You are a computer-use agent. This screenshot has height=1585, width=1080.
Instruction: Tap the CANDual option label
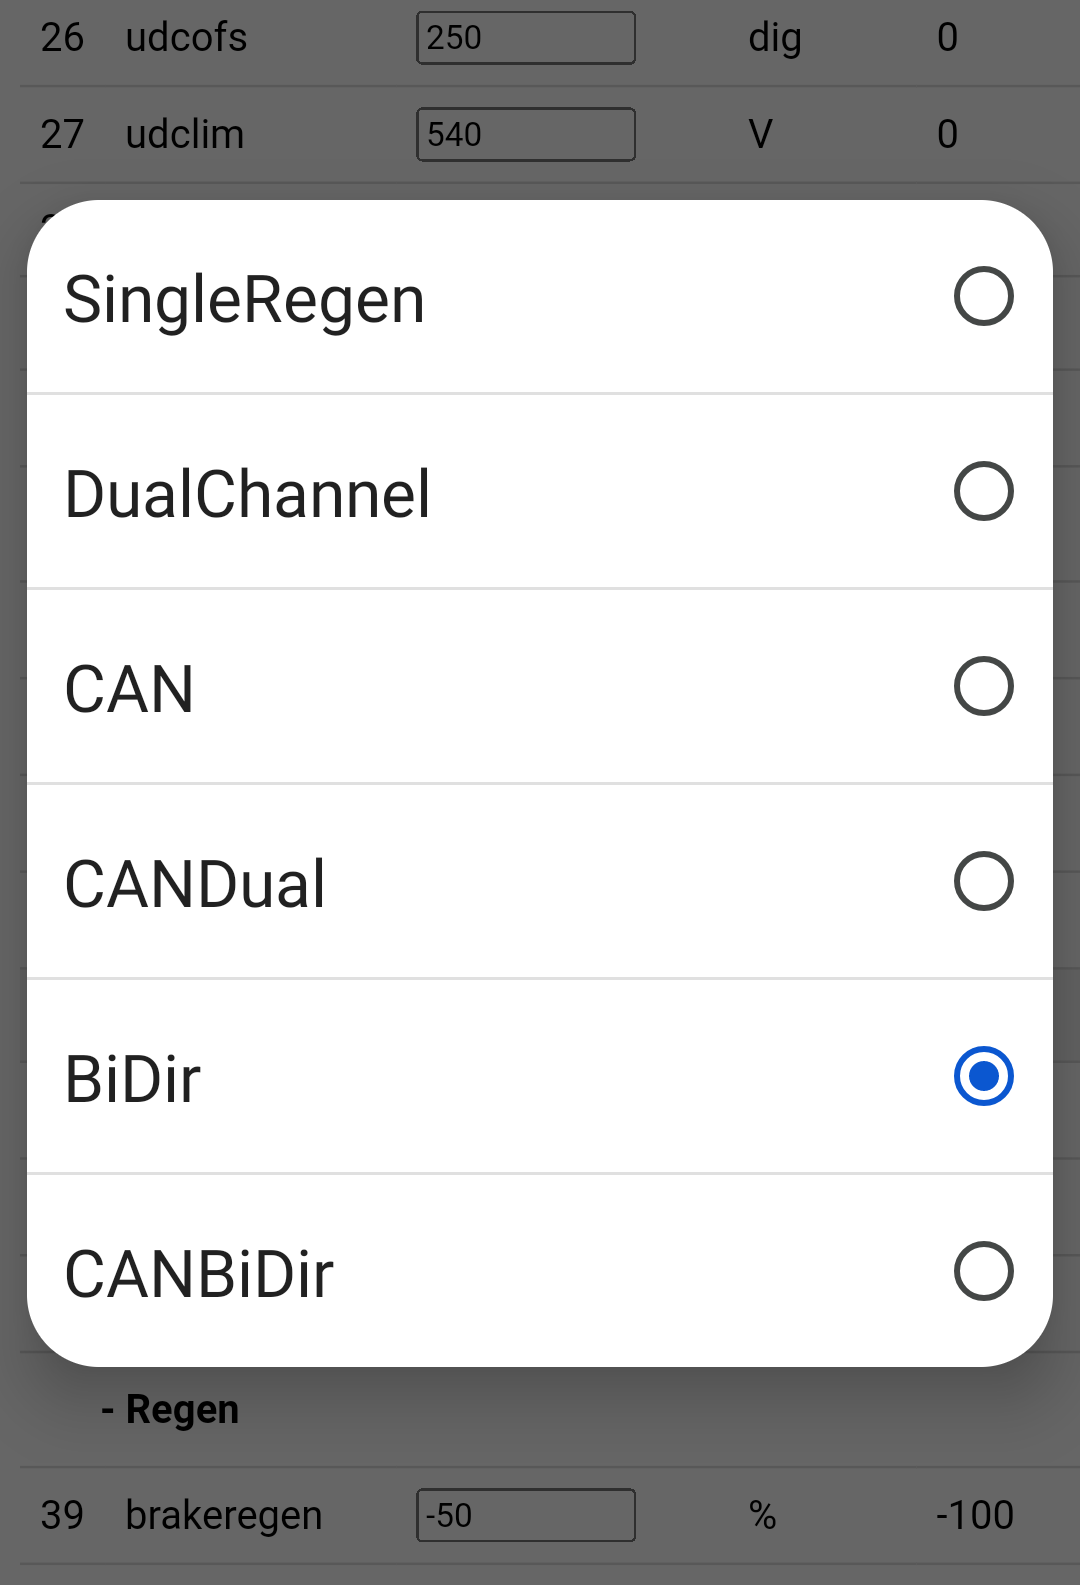coord(195,884)
